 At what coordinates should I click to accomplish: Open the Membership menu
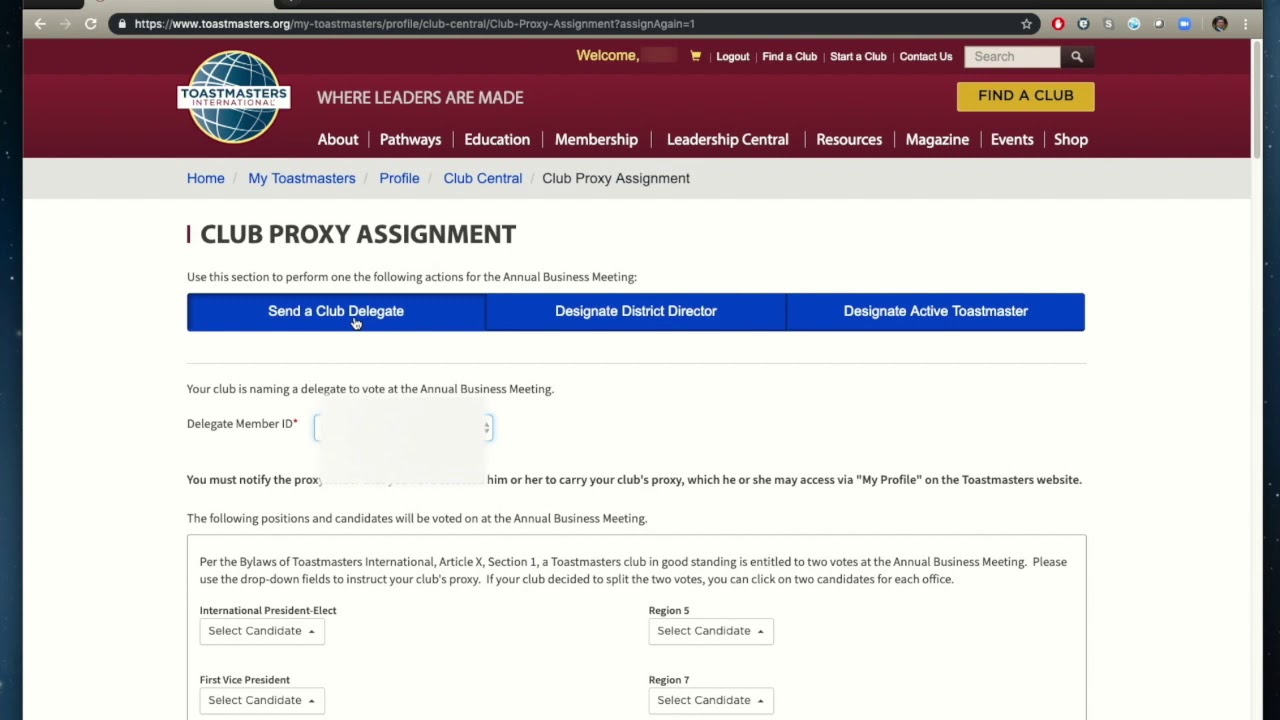click(596, 140)
